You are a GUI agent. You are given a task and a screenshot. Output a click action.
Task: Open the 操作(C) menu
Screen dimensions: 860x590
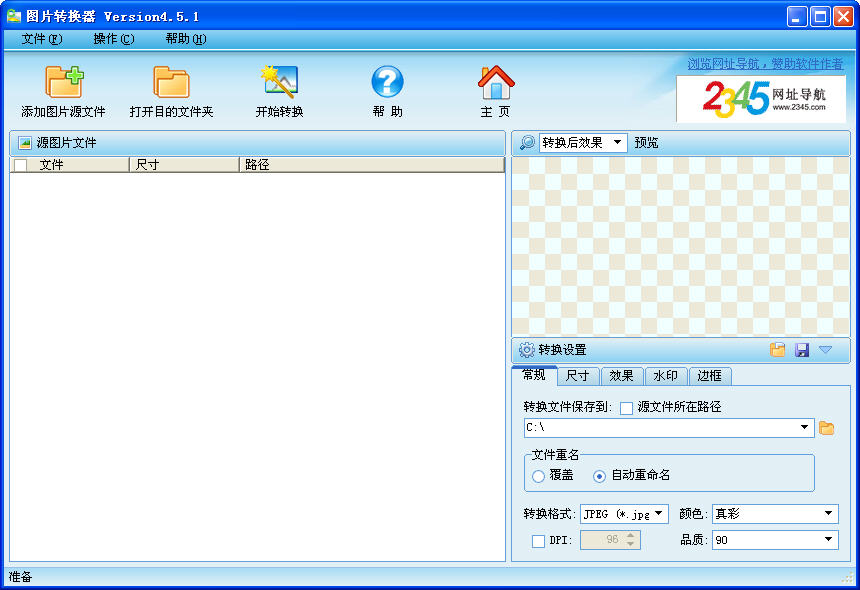[x=114, y=39]
